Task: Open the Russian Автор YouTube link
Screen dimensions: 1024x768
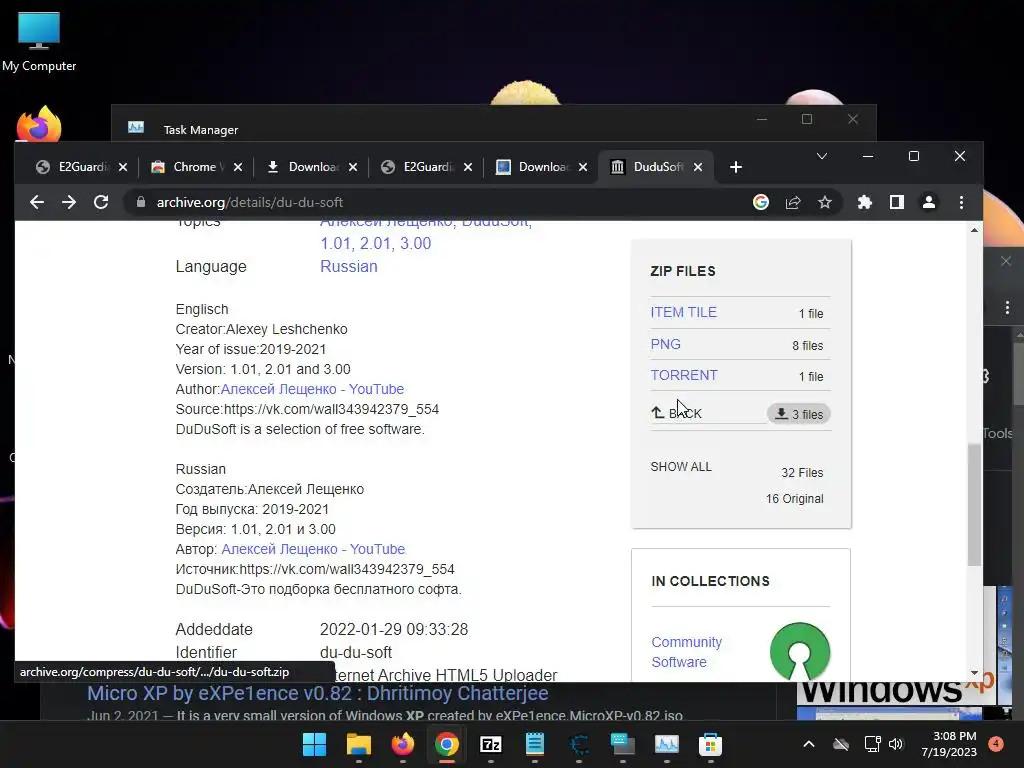Action: coord(313,549)
